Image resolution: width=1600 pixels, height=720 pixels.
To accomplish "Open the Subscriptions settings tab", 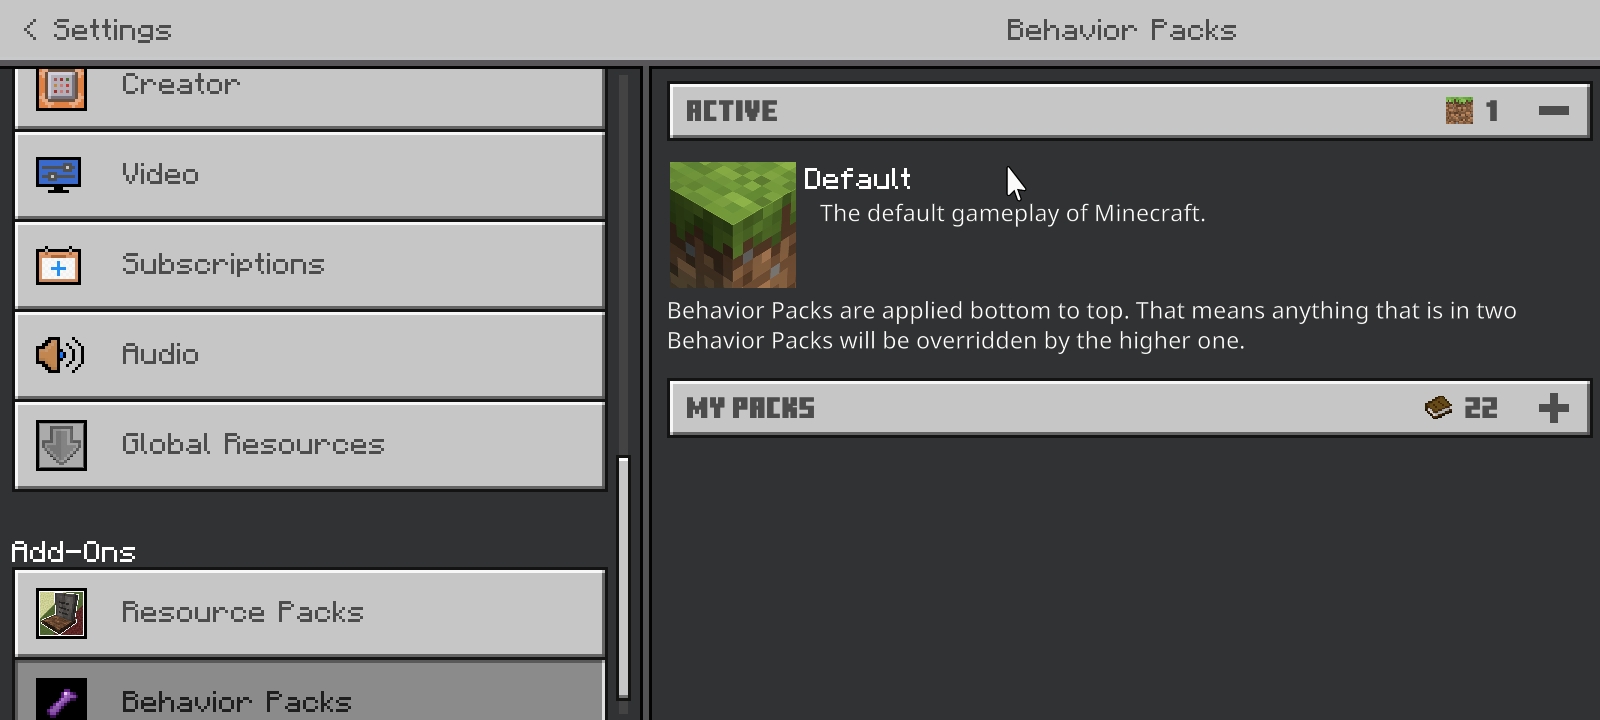I will coord(309,265).
